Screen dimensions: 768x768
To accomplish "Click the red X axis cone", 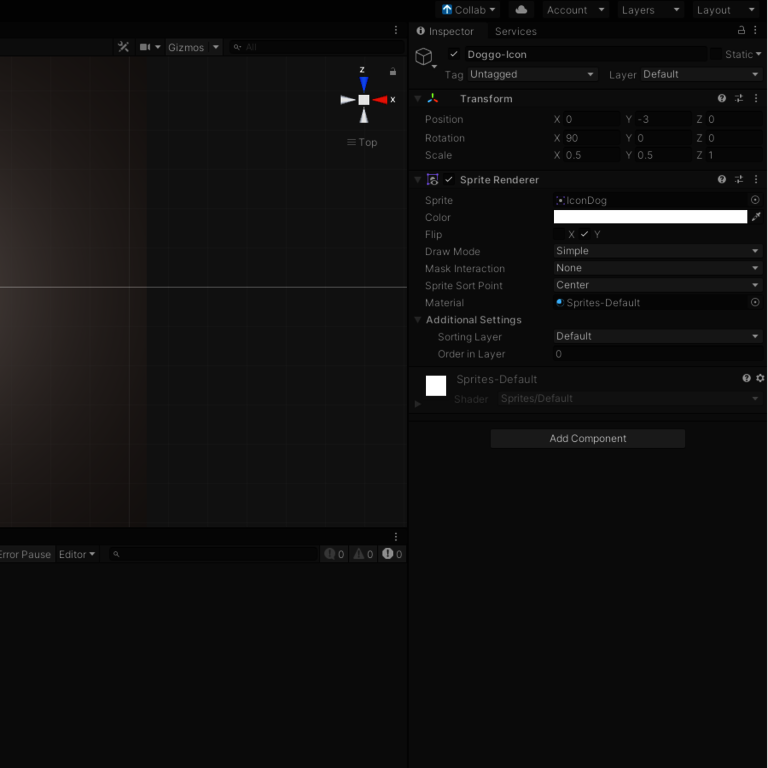I will tap(380, 100).
